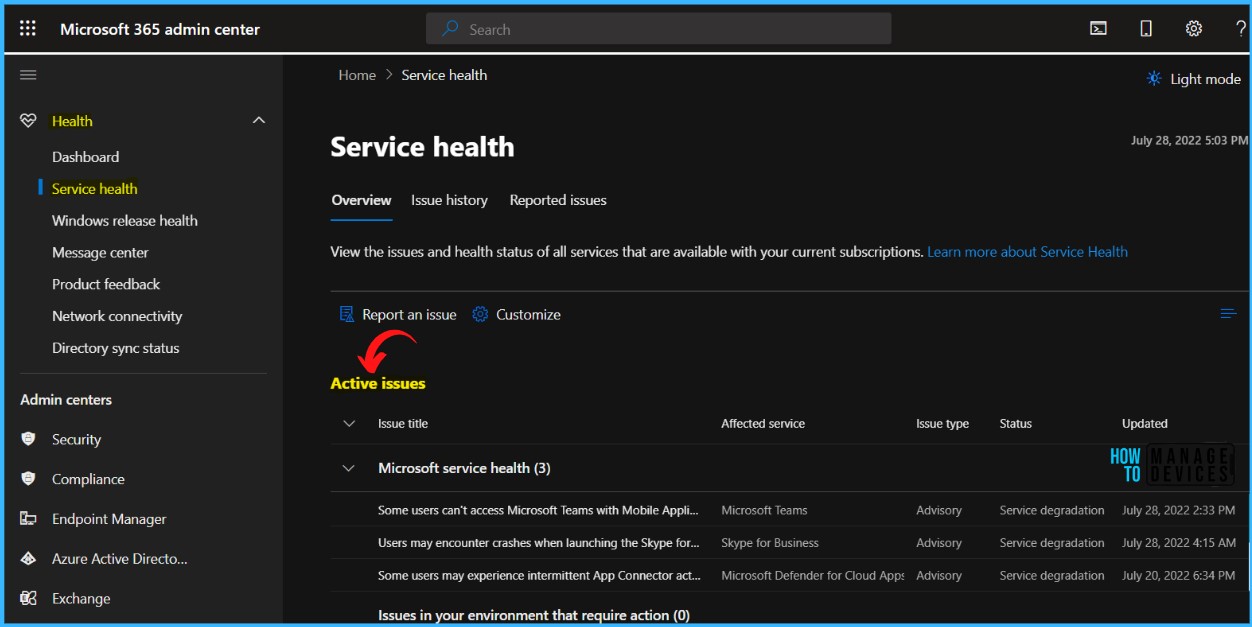This screenshot has height=627, width=1252.
Task: Toggle Light mode
Action: click(x=1194, y=79)
